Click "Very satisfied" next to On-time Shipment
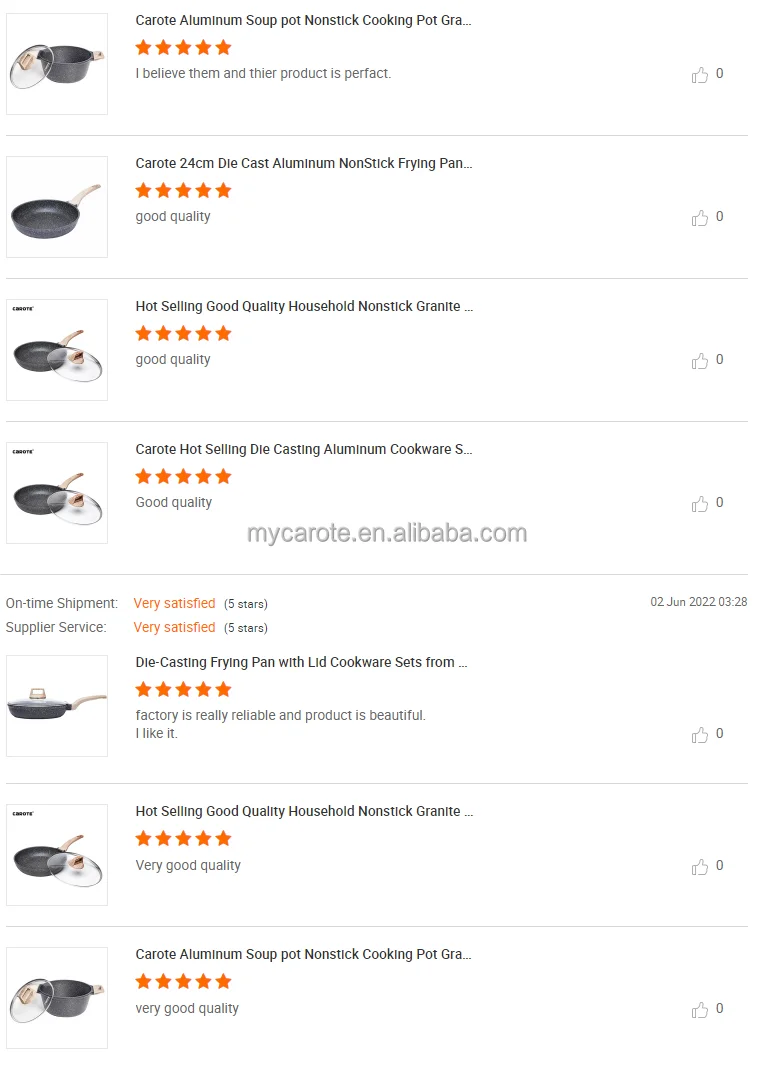Screen dimensions: 773x1067 174,603
